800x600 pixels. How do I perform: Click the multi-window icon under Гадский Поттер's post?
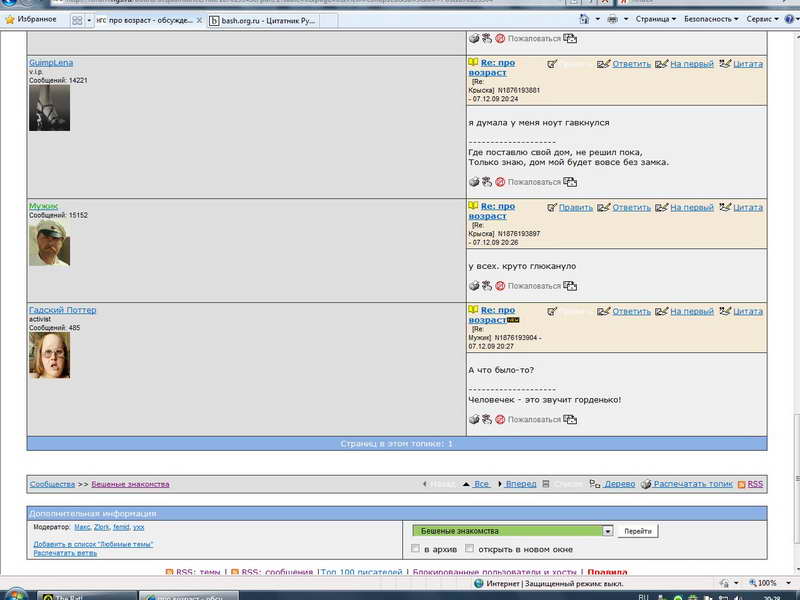point(570,420)
